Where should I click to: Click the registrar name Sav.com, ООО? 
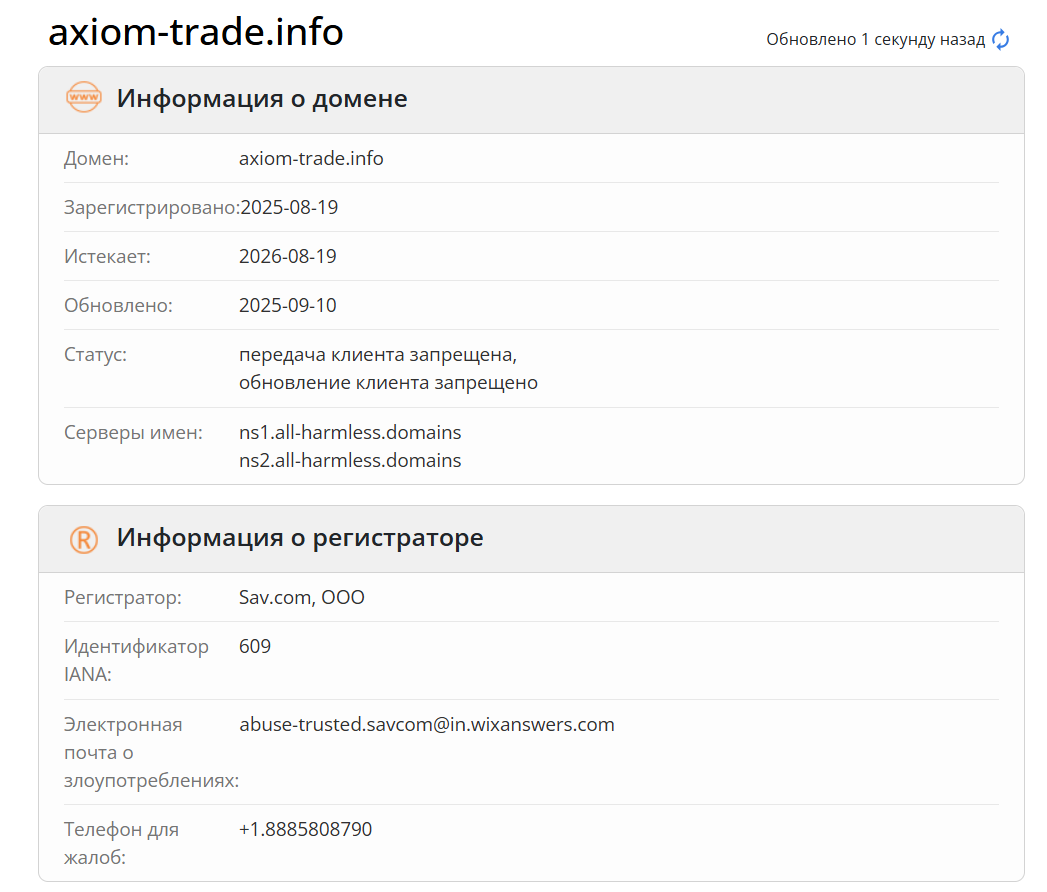click(302, 598)
